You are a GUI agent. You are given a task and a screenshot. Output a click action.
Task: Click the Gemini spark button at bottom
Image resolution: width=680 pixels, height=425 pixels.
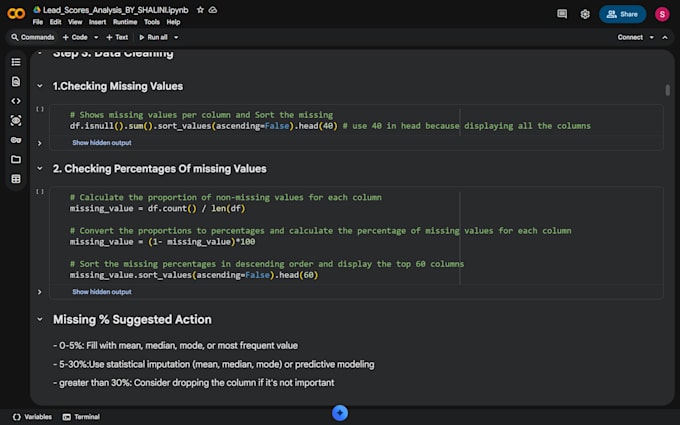tap(340, 413)
